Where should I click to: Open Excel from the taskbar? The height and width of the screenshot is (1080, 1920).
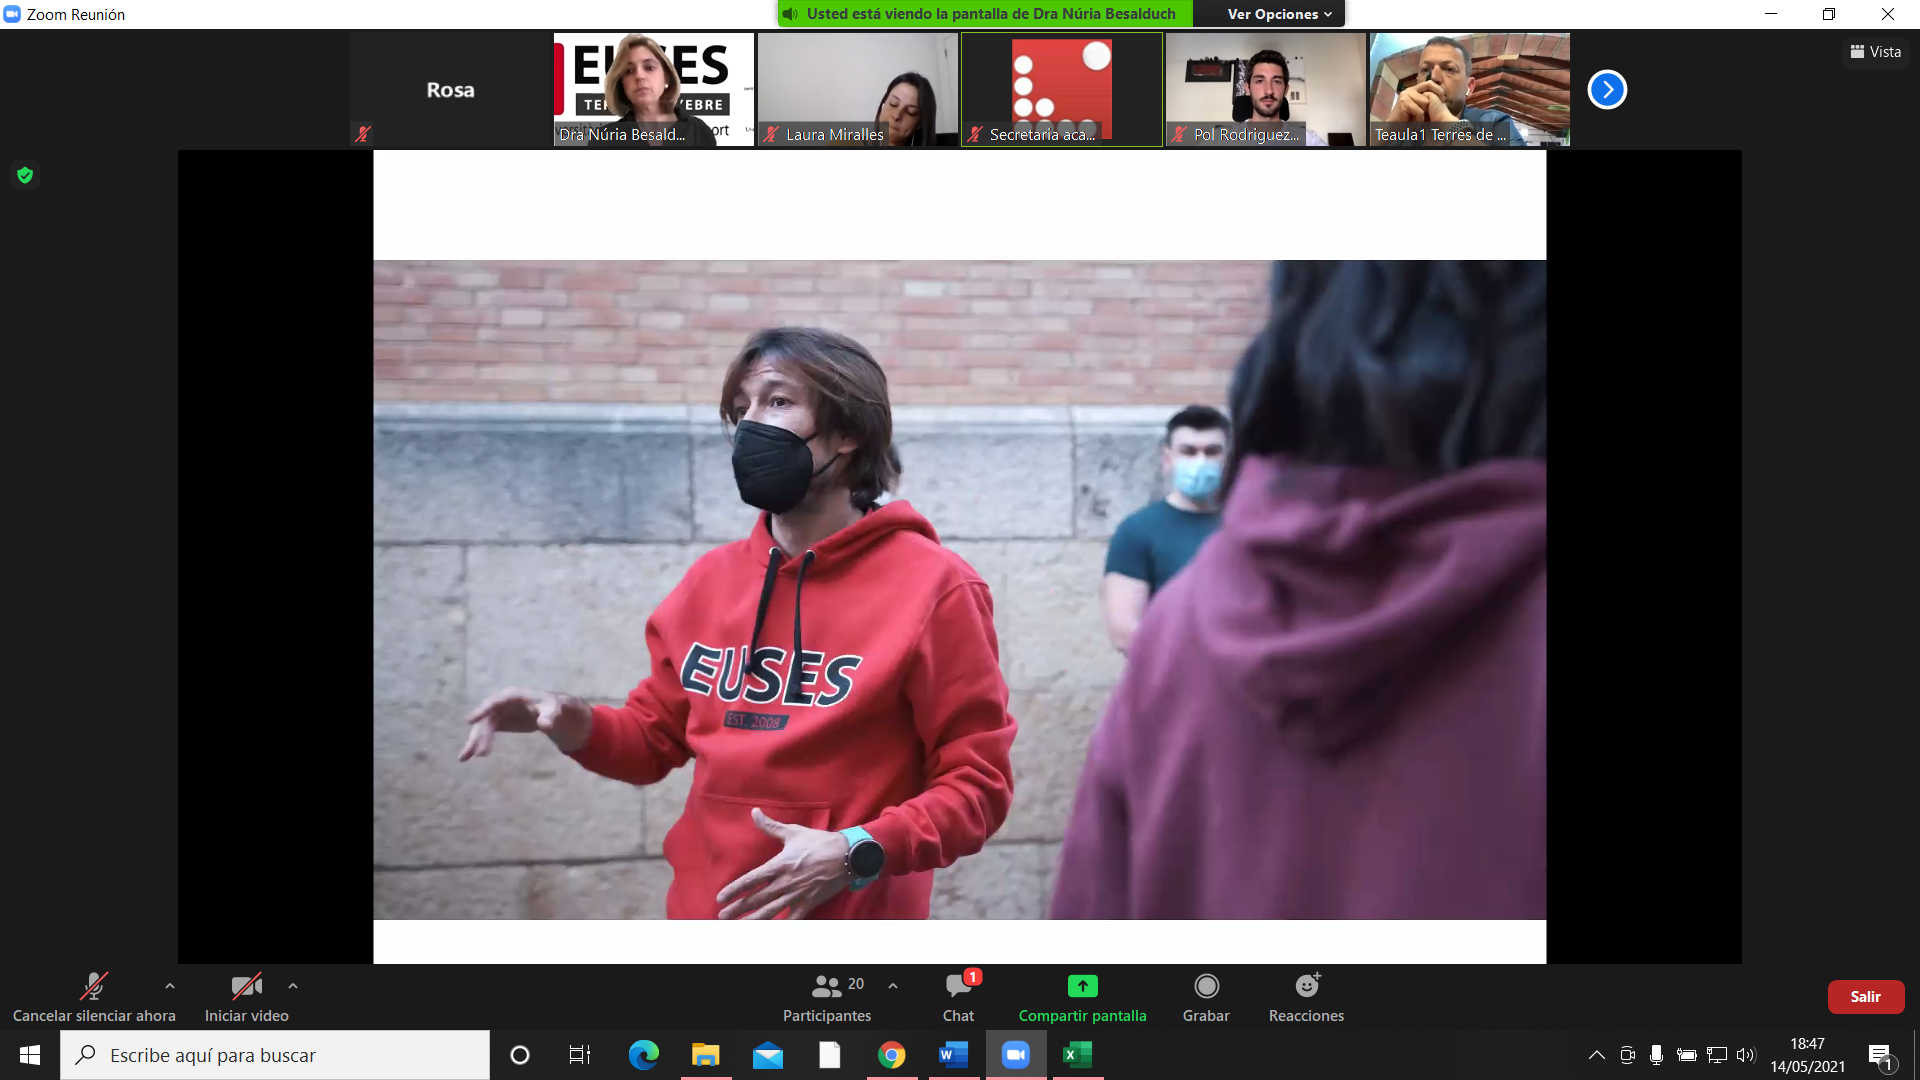coord(1077,1055)
